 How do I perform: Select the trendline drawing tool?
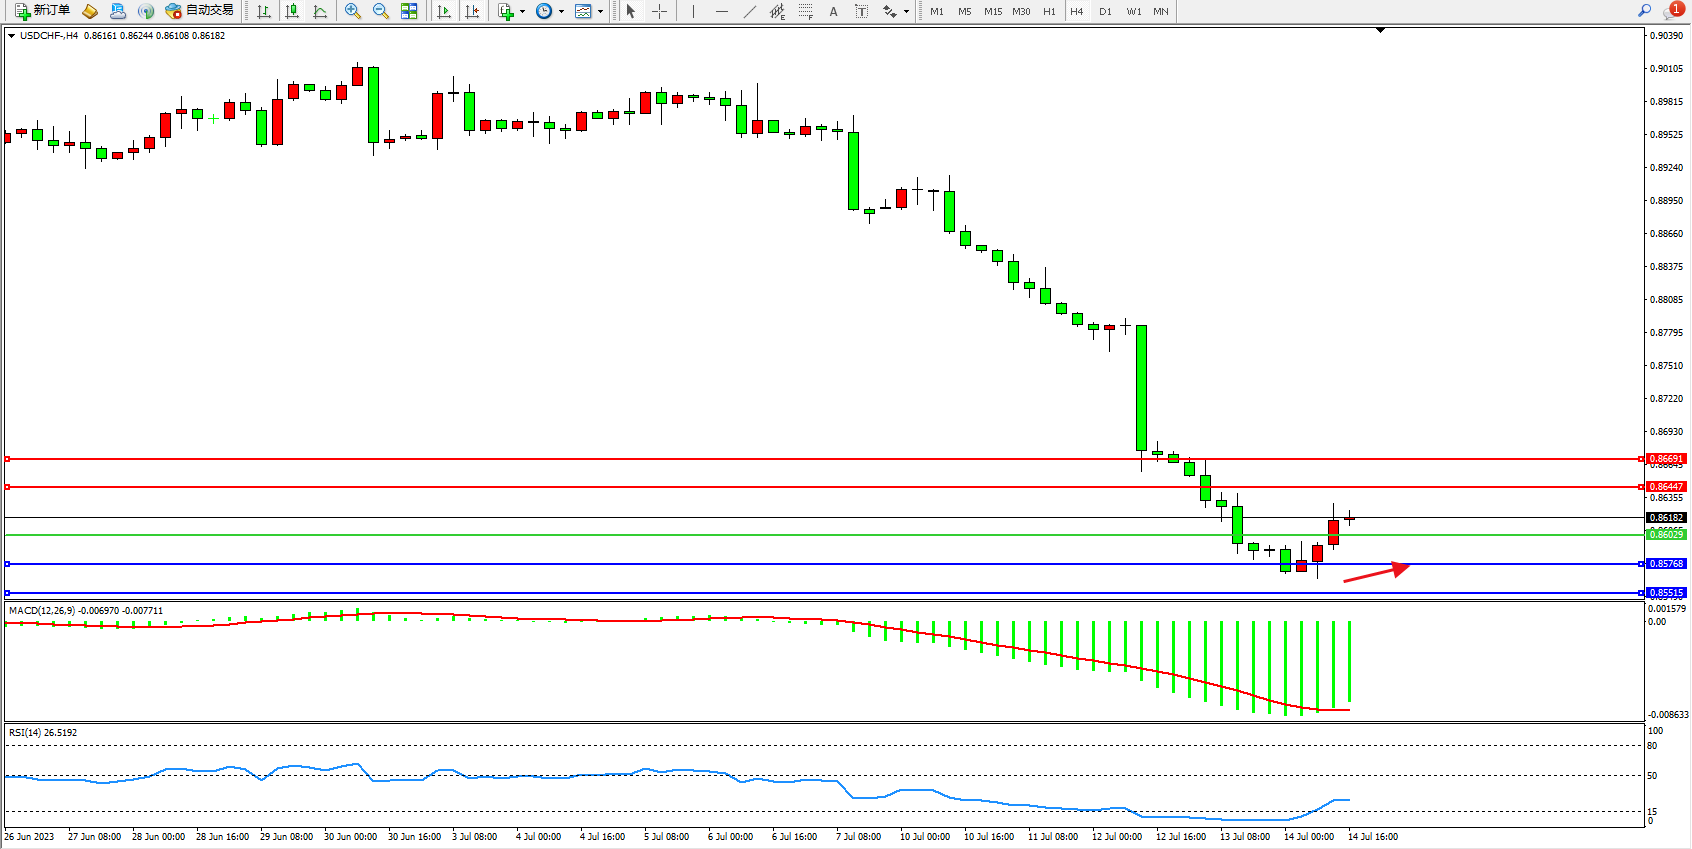750,11
